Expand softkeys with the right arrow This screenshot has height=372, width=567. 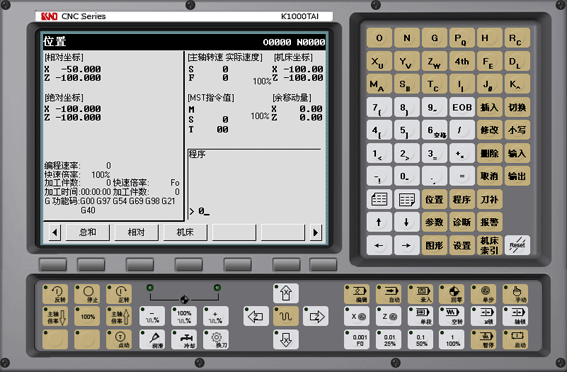pyautogui.click(x=315, y=232)
